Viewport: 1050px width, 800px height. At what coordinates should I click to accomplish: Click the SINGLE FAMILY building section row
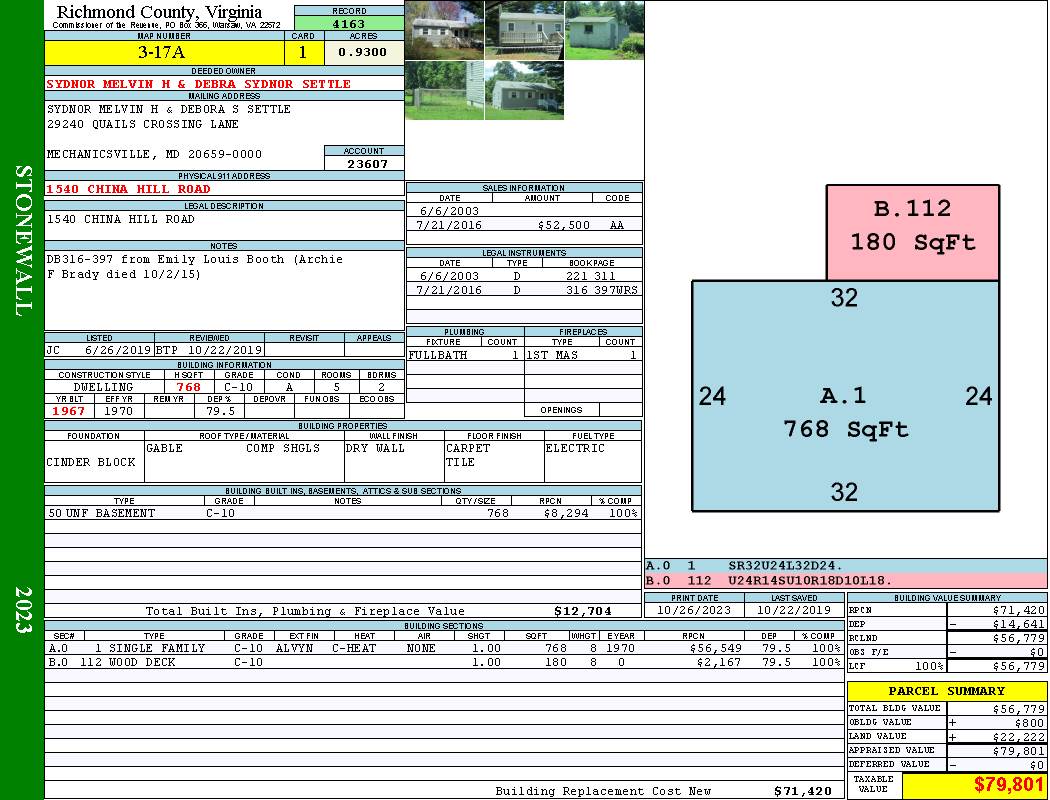point(445,648)
